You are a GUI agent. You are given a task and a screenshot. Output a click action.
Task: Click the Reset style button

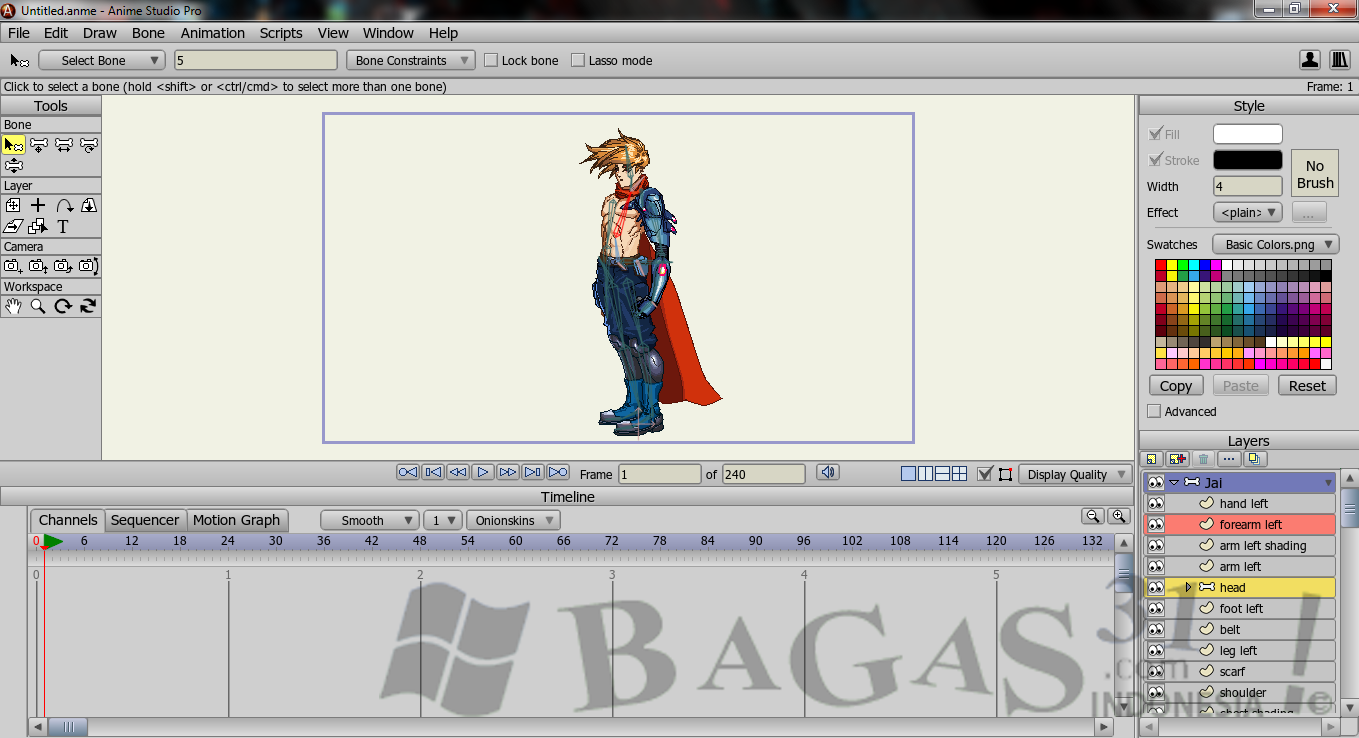point(1307,386)
